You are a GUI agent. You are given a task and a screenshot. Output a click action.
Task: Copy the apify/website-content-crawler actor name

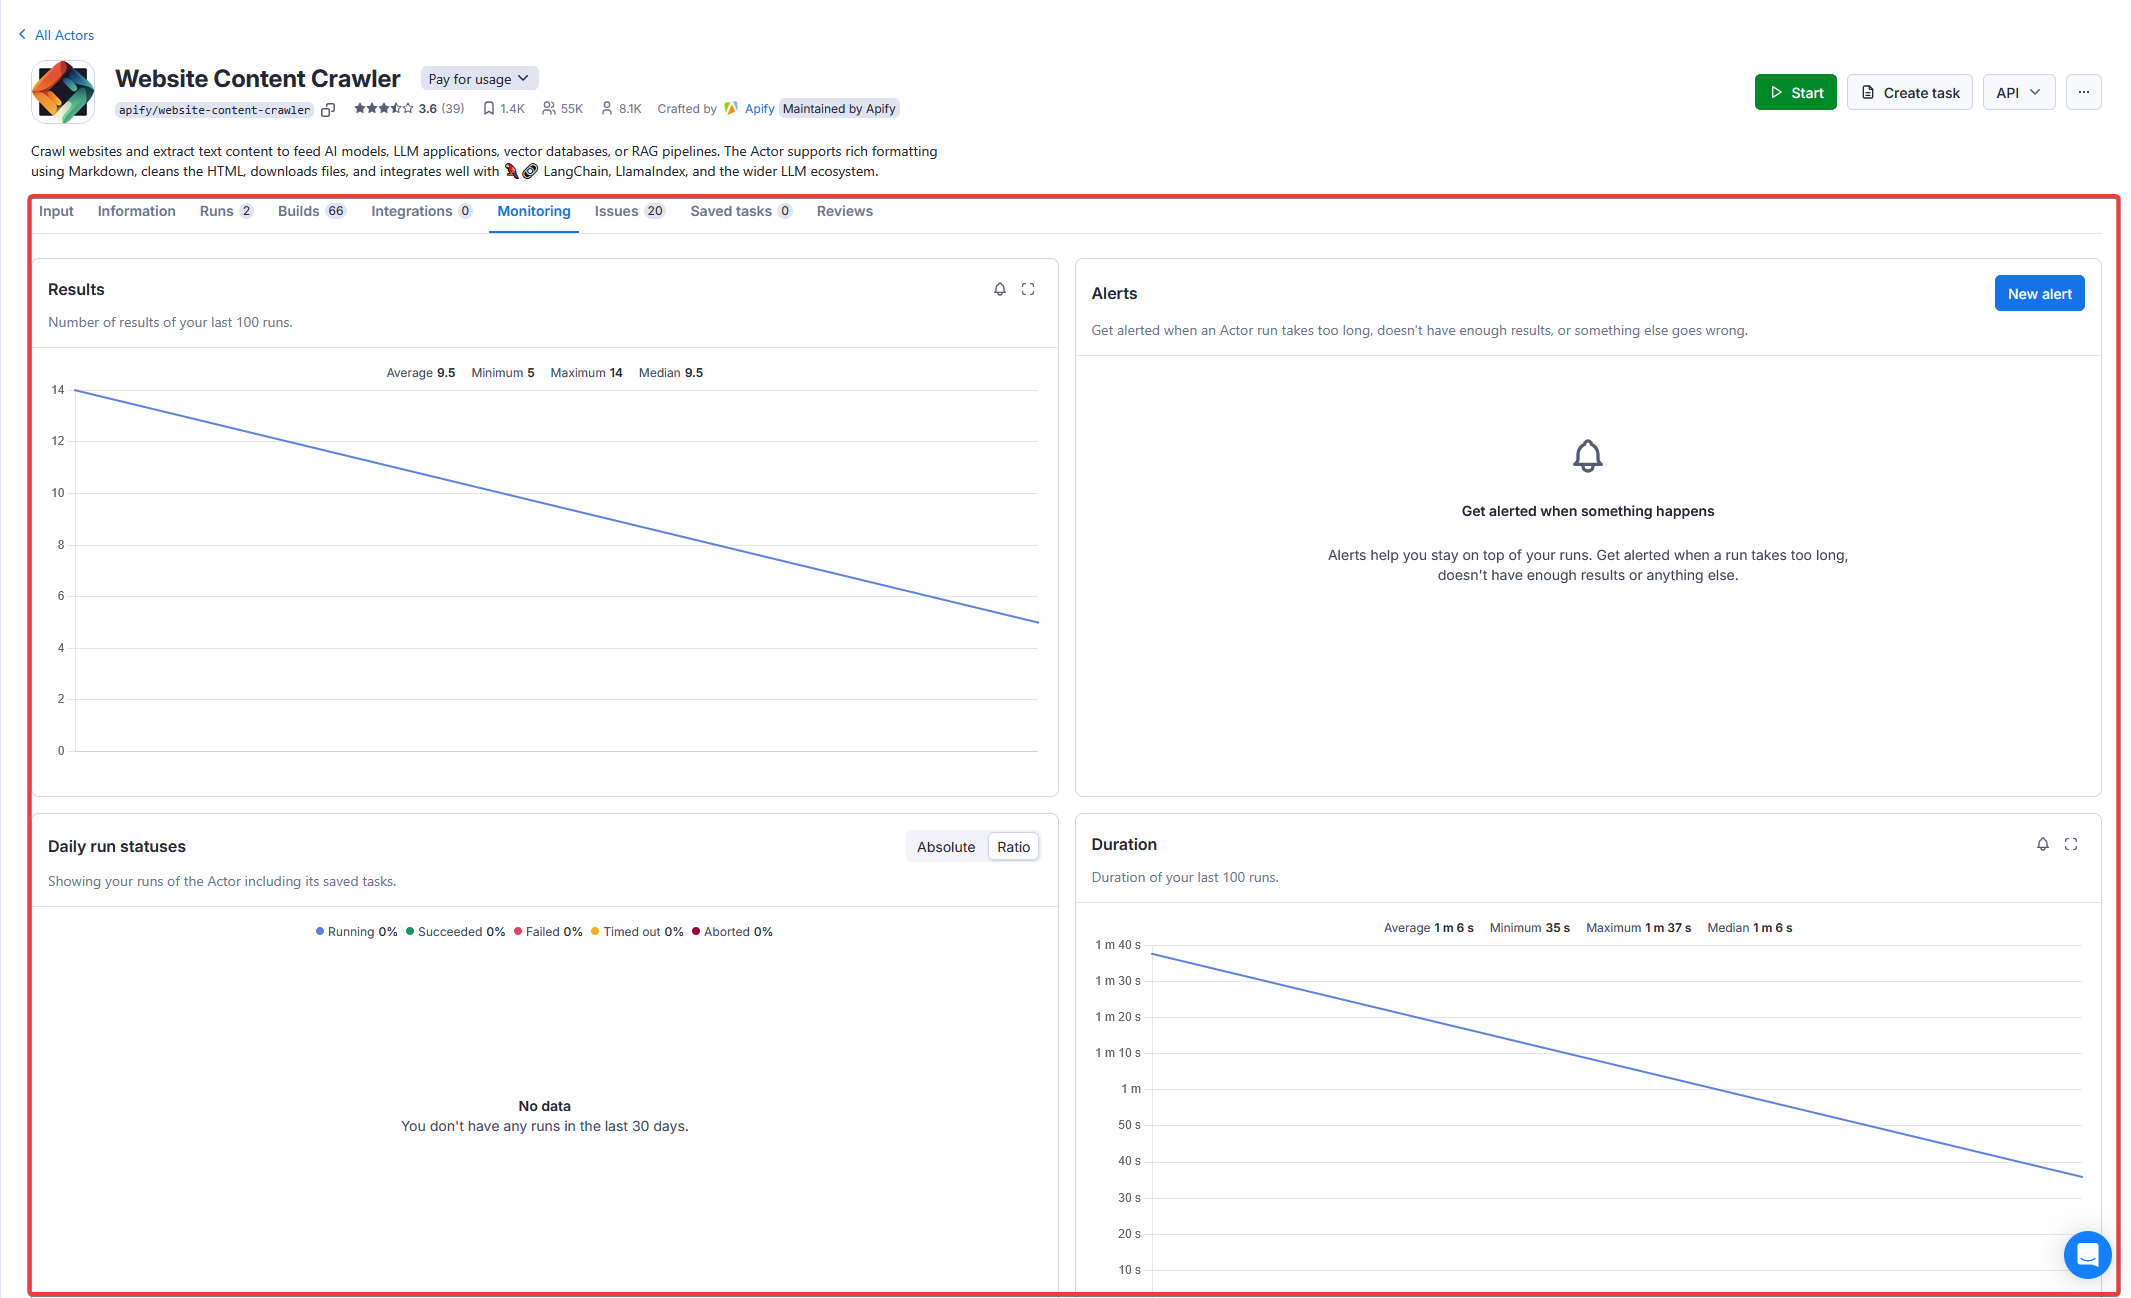pyautogui.click(x=328, y=110)
